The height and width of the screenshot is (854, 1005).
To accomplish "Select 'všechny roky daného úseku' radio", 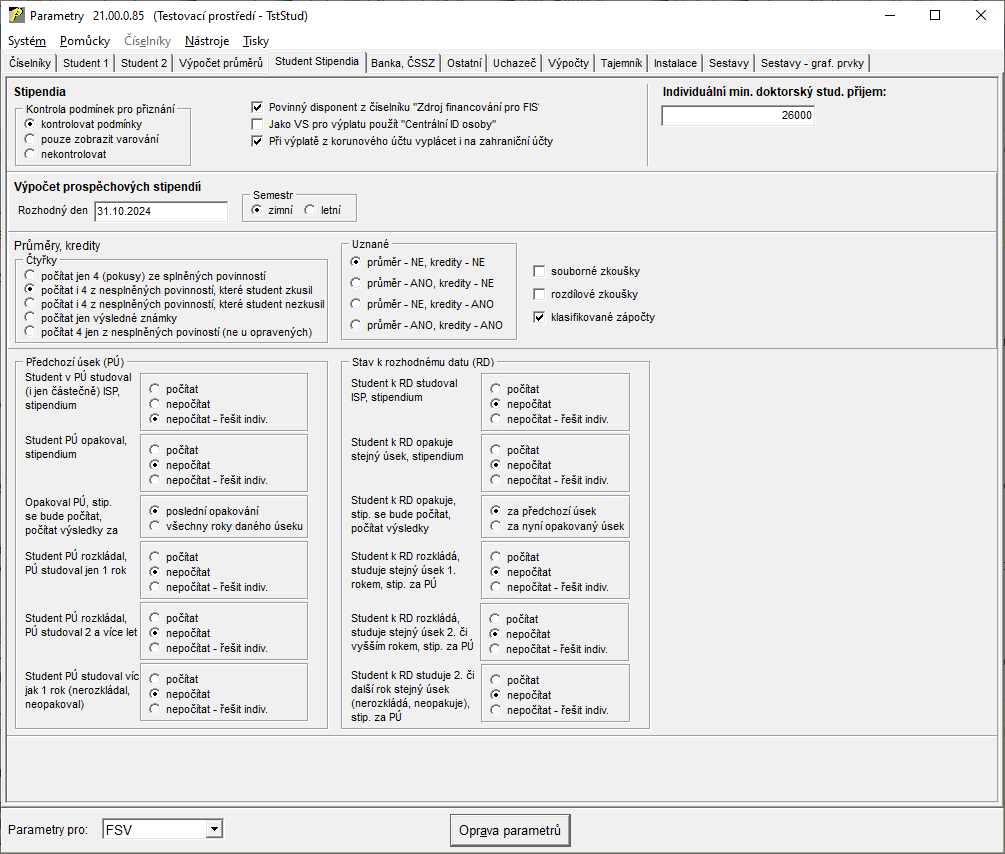I will coord(155,526).
